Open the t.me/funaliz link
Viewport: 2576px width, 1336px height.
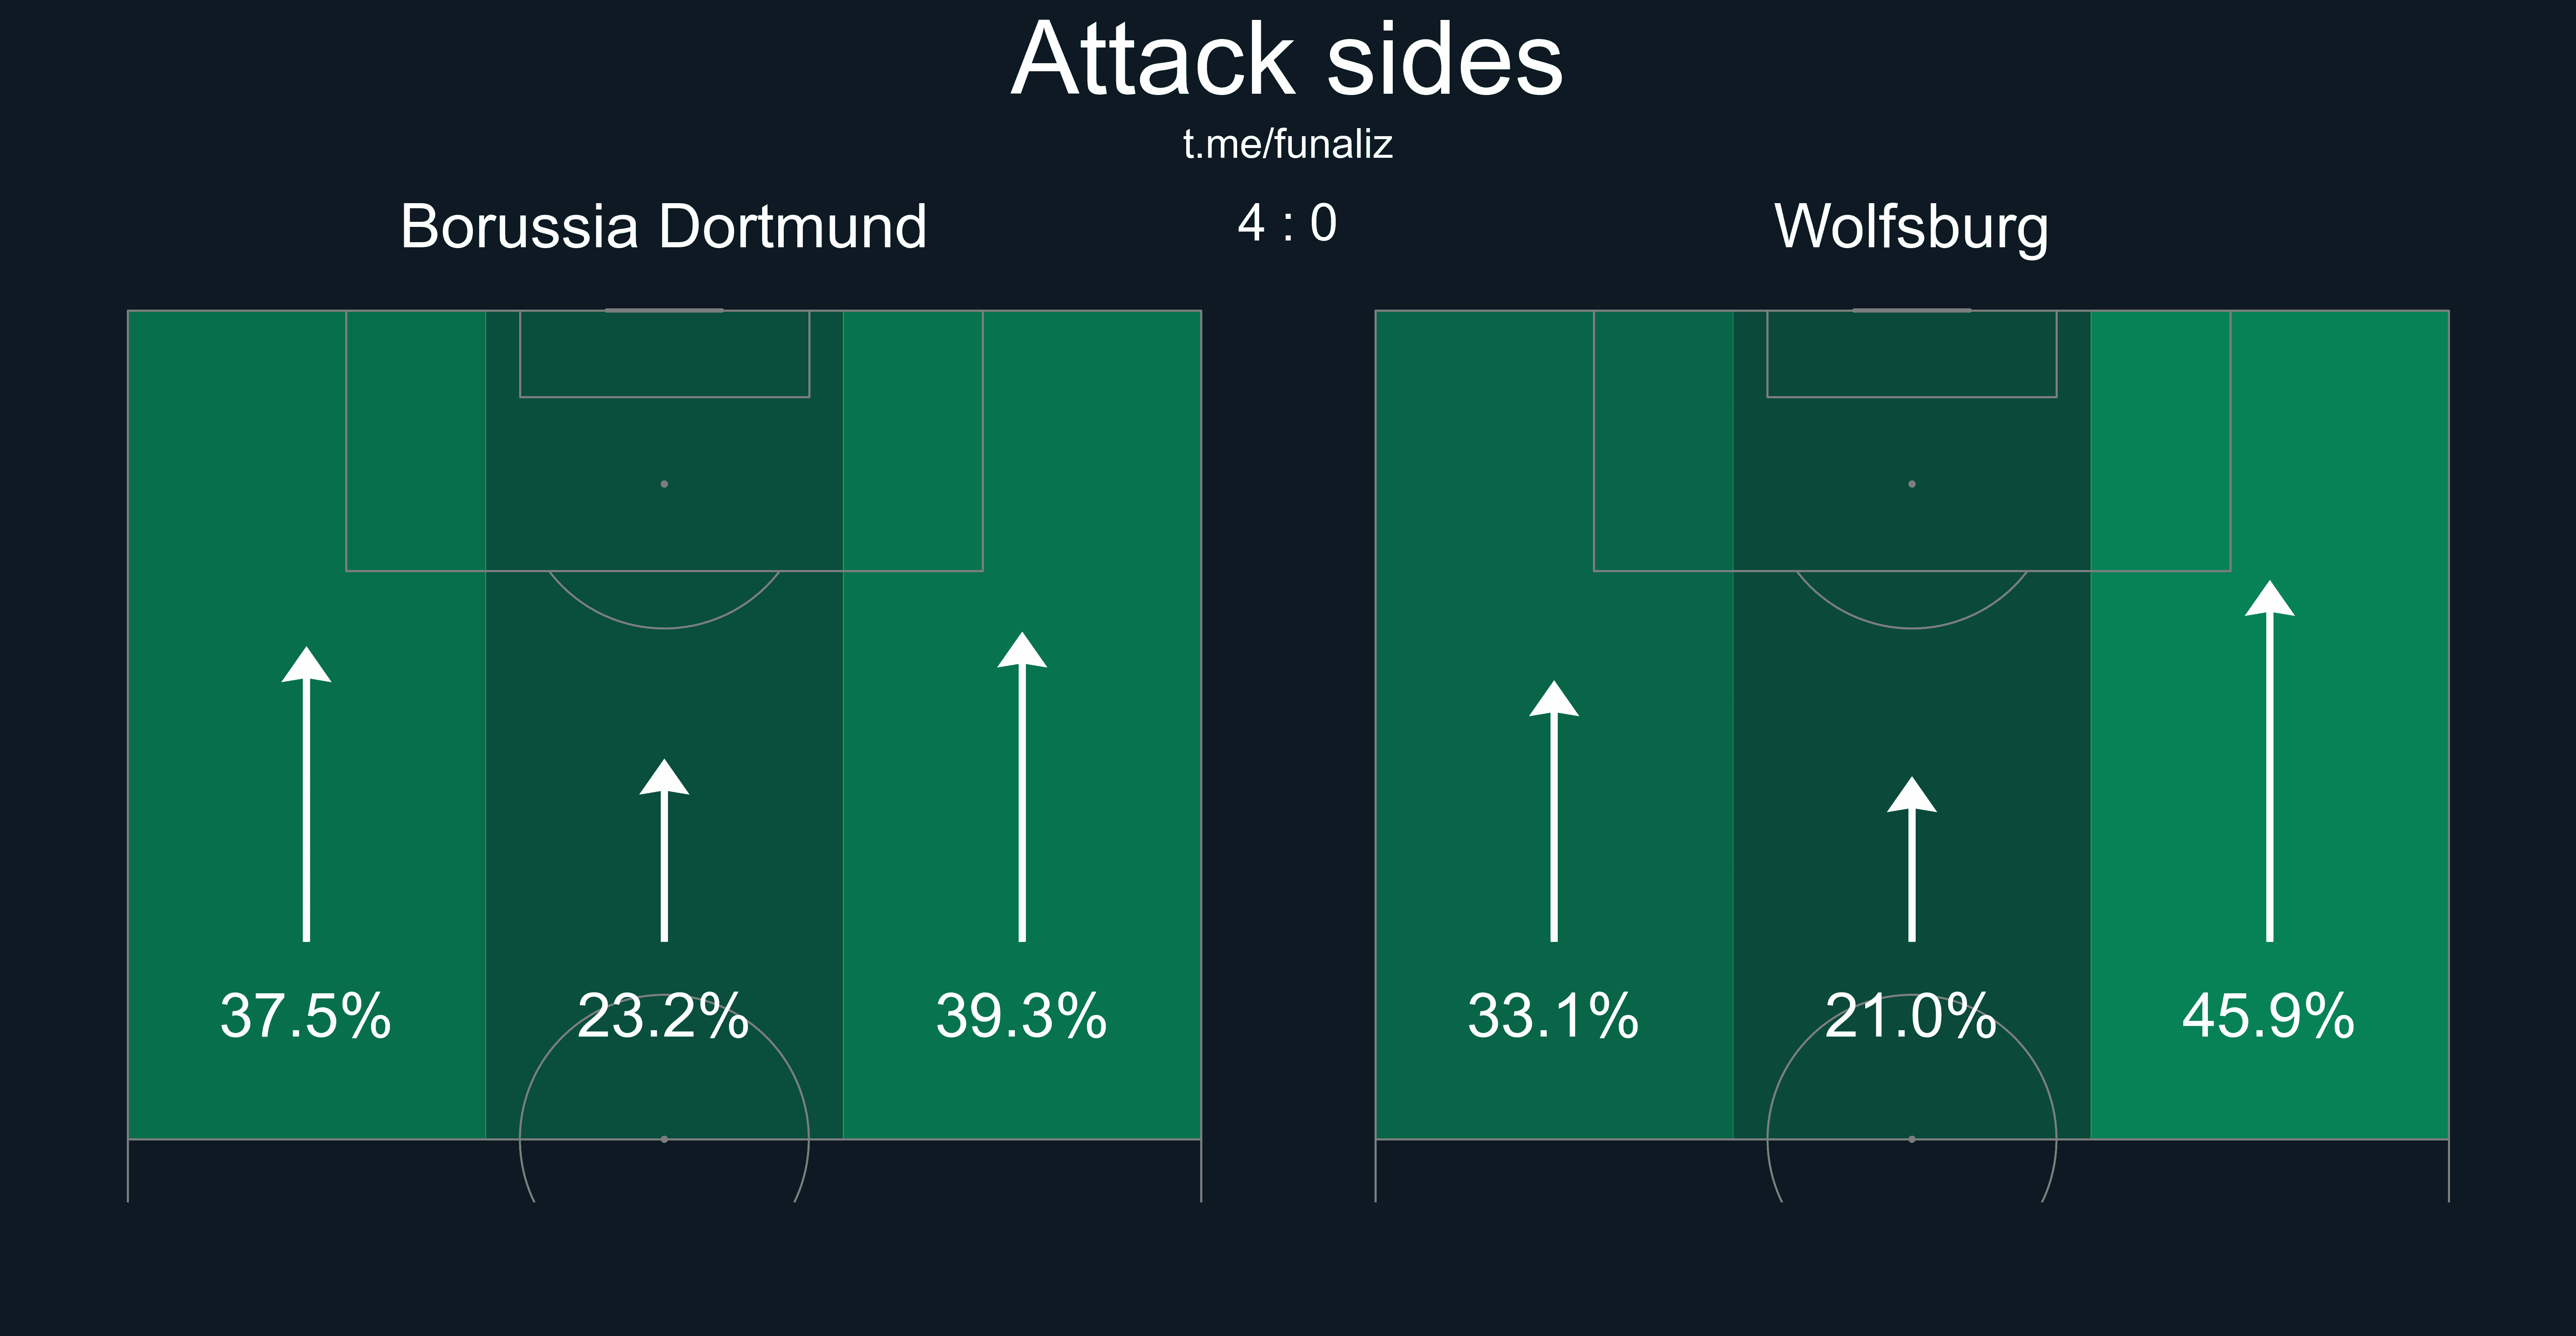pyautogui.click(x=1288, y=144)
